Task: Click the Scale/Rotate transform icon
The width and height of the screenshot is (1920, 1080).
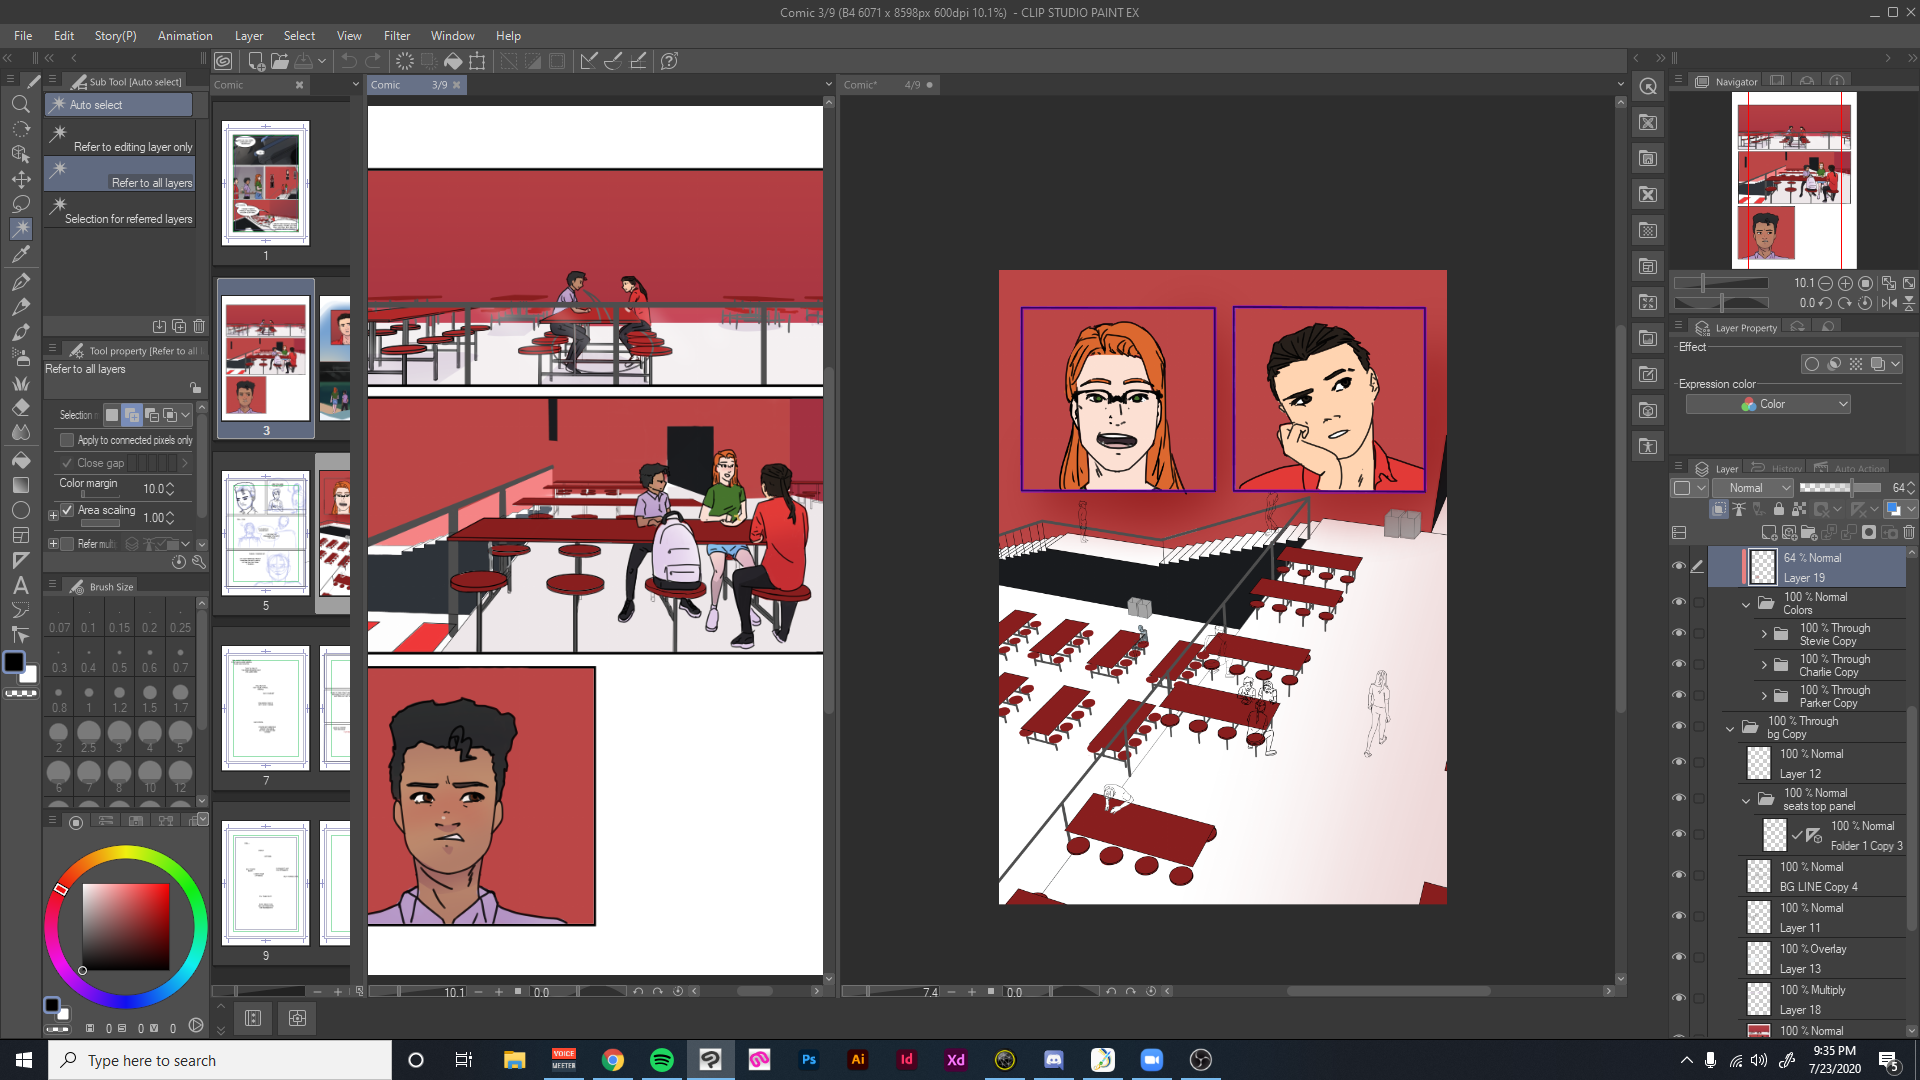Action: click(477, 61)
